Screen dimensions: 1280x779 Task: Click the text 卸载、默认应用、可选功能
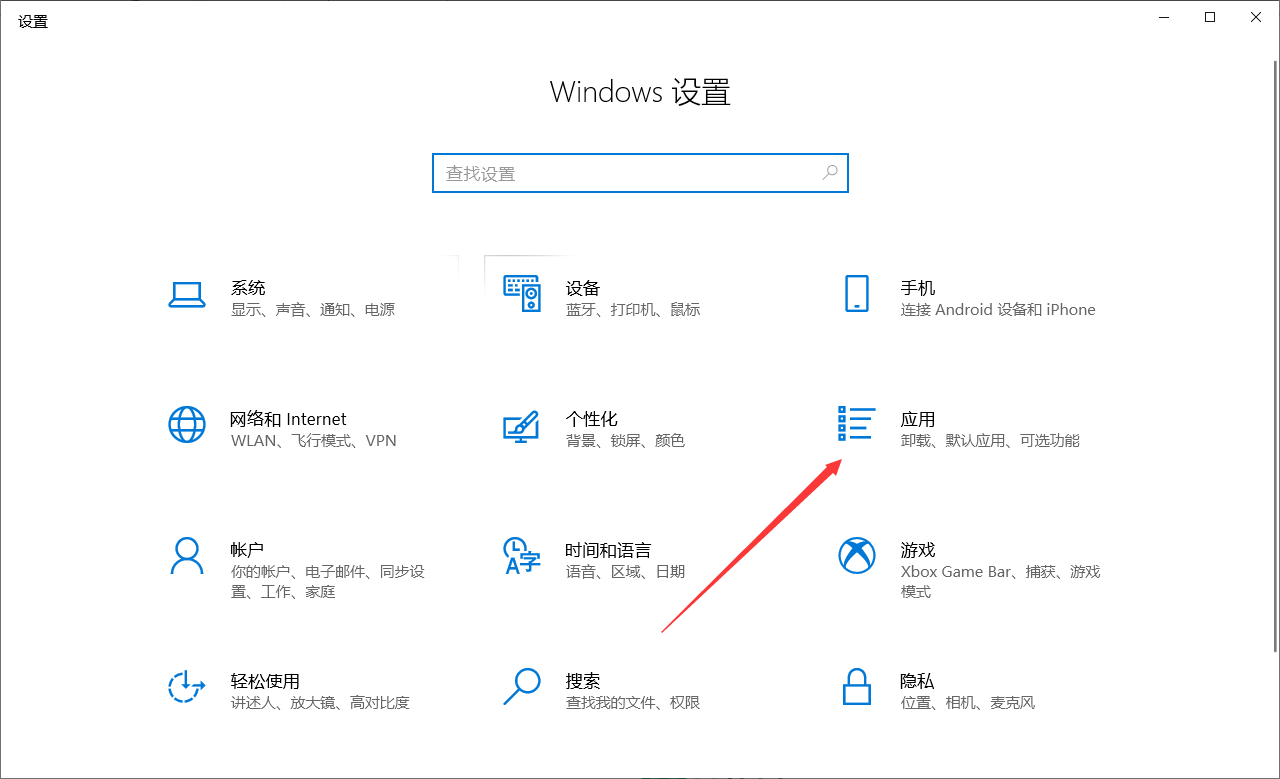click(990, 441)
